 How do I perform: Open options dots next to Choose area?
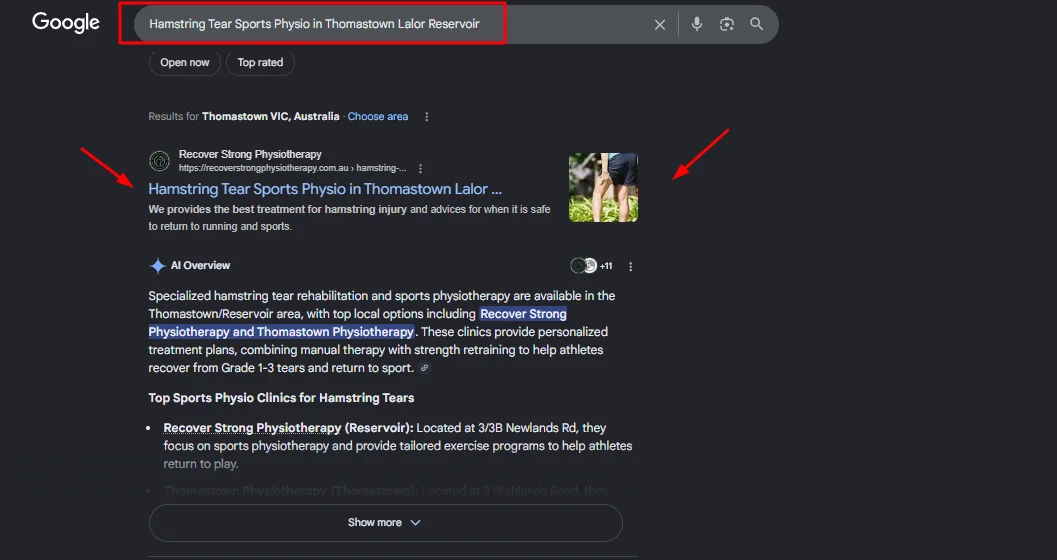point(427,117)
